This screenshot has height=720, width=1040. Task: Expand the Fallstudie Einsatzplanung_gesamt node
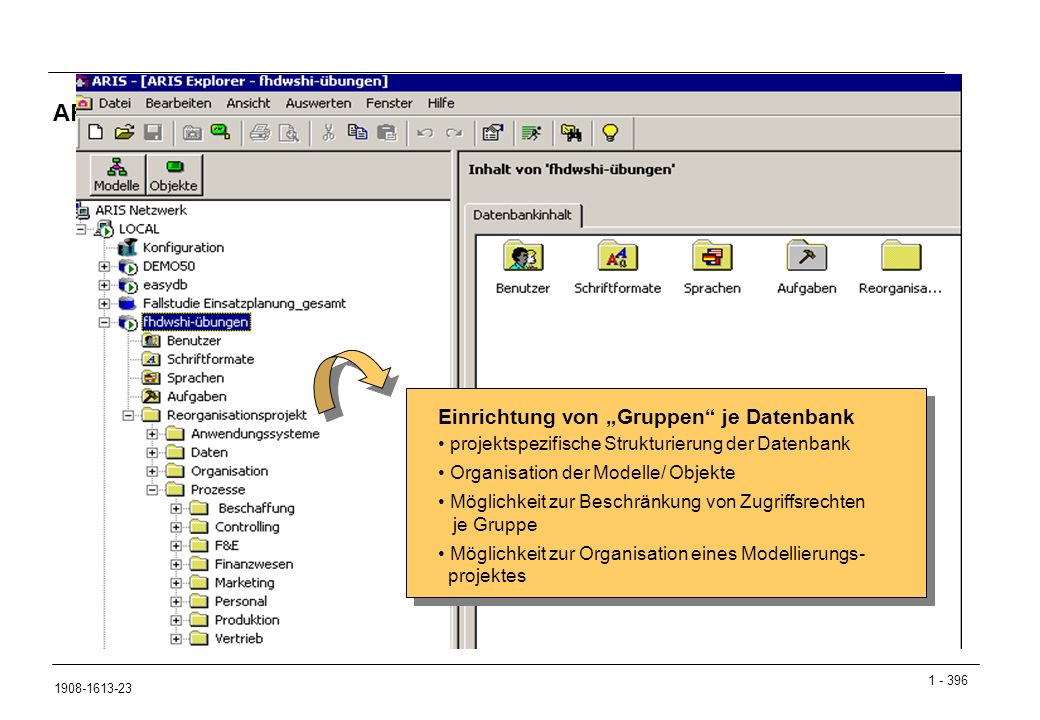(104, 304)
